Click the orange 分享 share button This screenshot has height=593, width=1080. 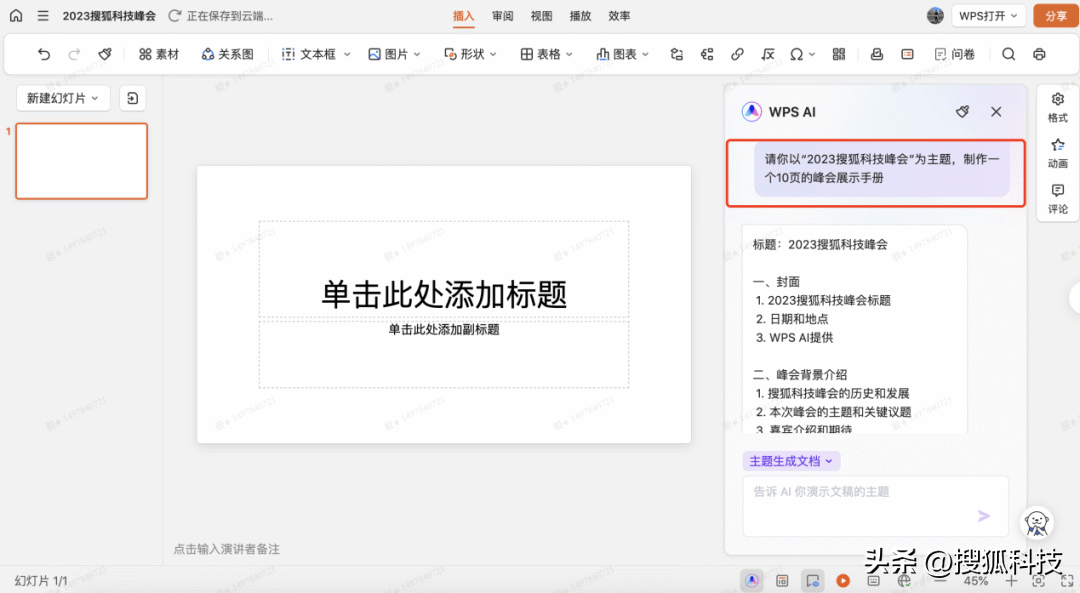pyautogui.click(x=1055, y=16)
